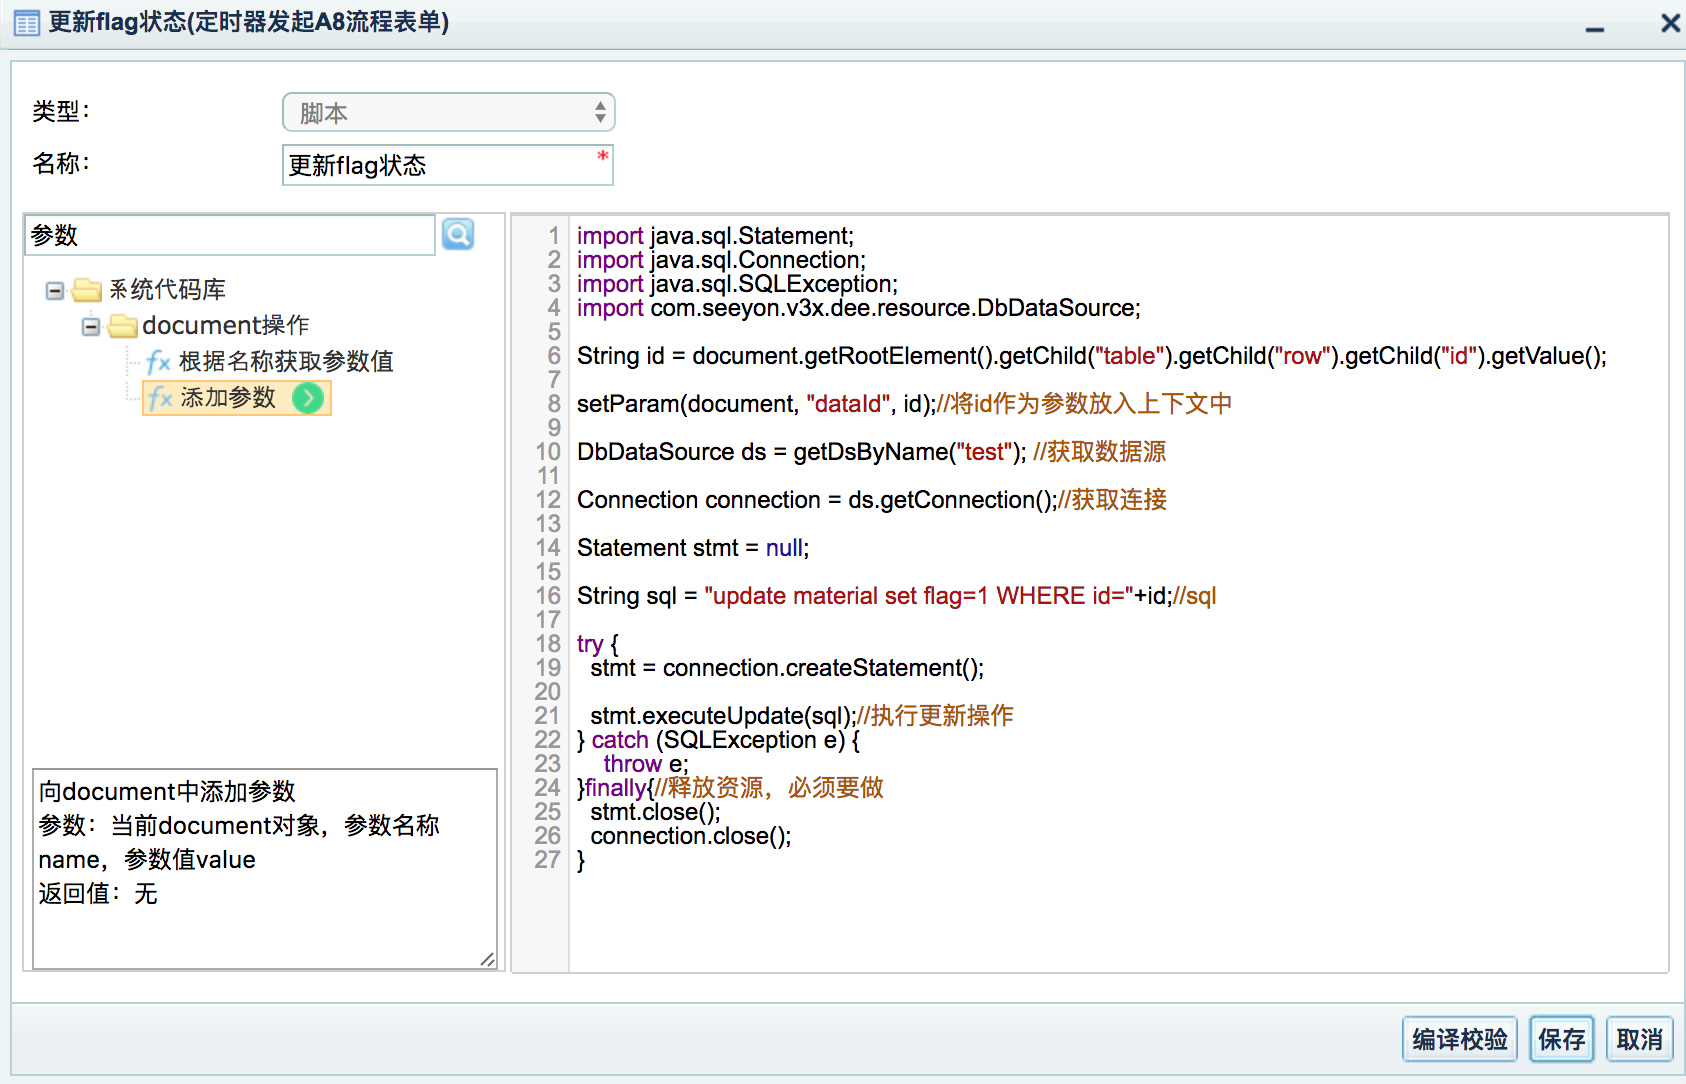Screen dimensions: 1686x1084
Task: Collapse the 系统代码库 tree node
Action: (55, 291)
